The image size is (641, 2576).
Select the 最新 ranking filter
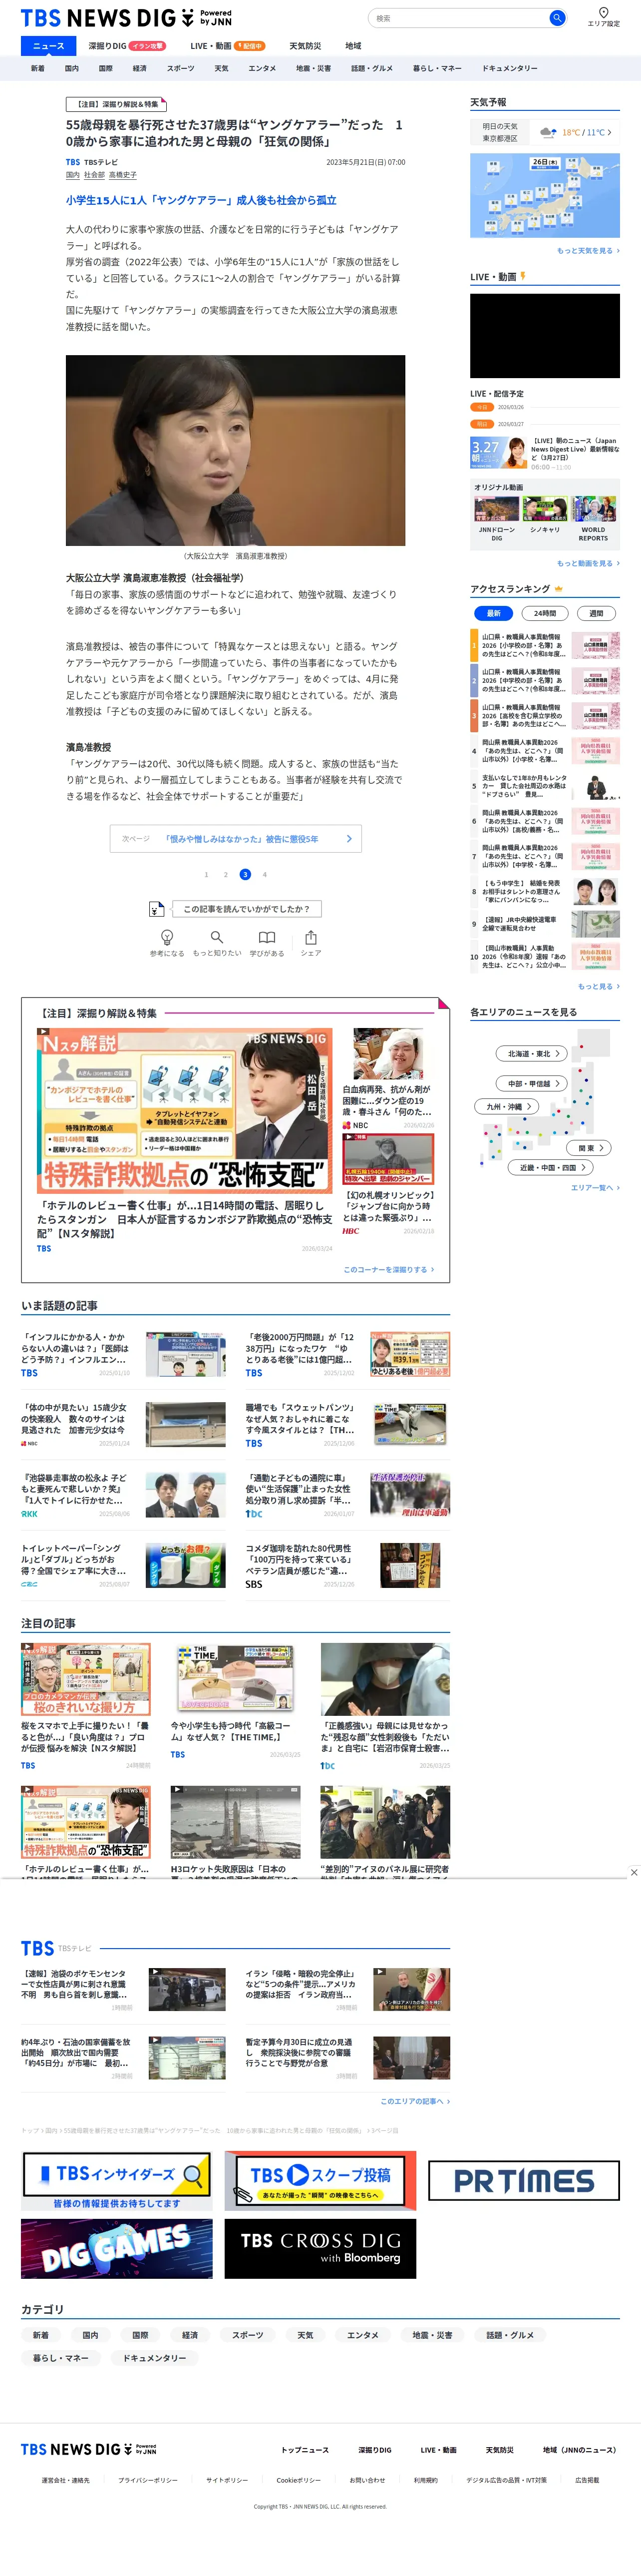pyautogui.click(x=494, y=613)
